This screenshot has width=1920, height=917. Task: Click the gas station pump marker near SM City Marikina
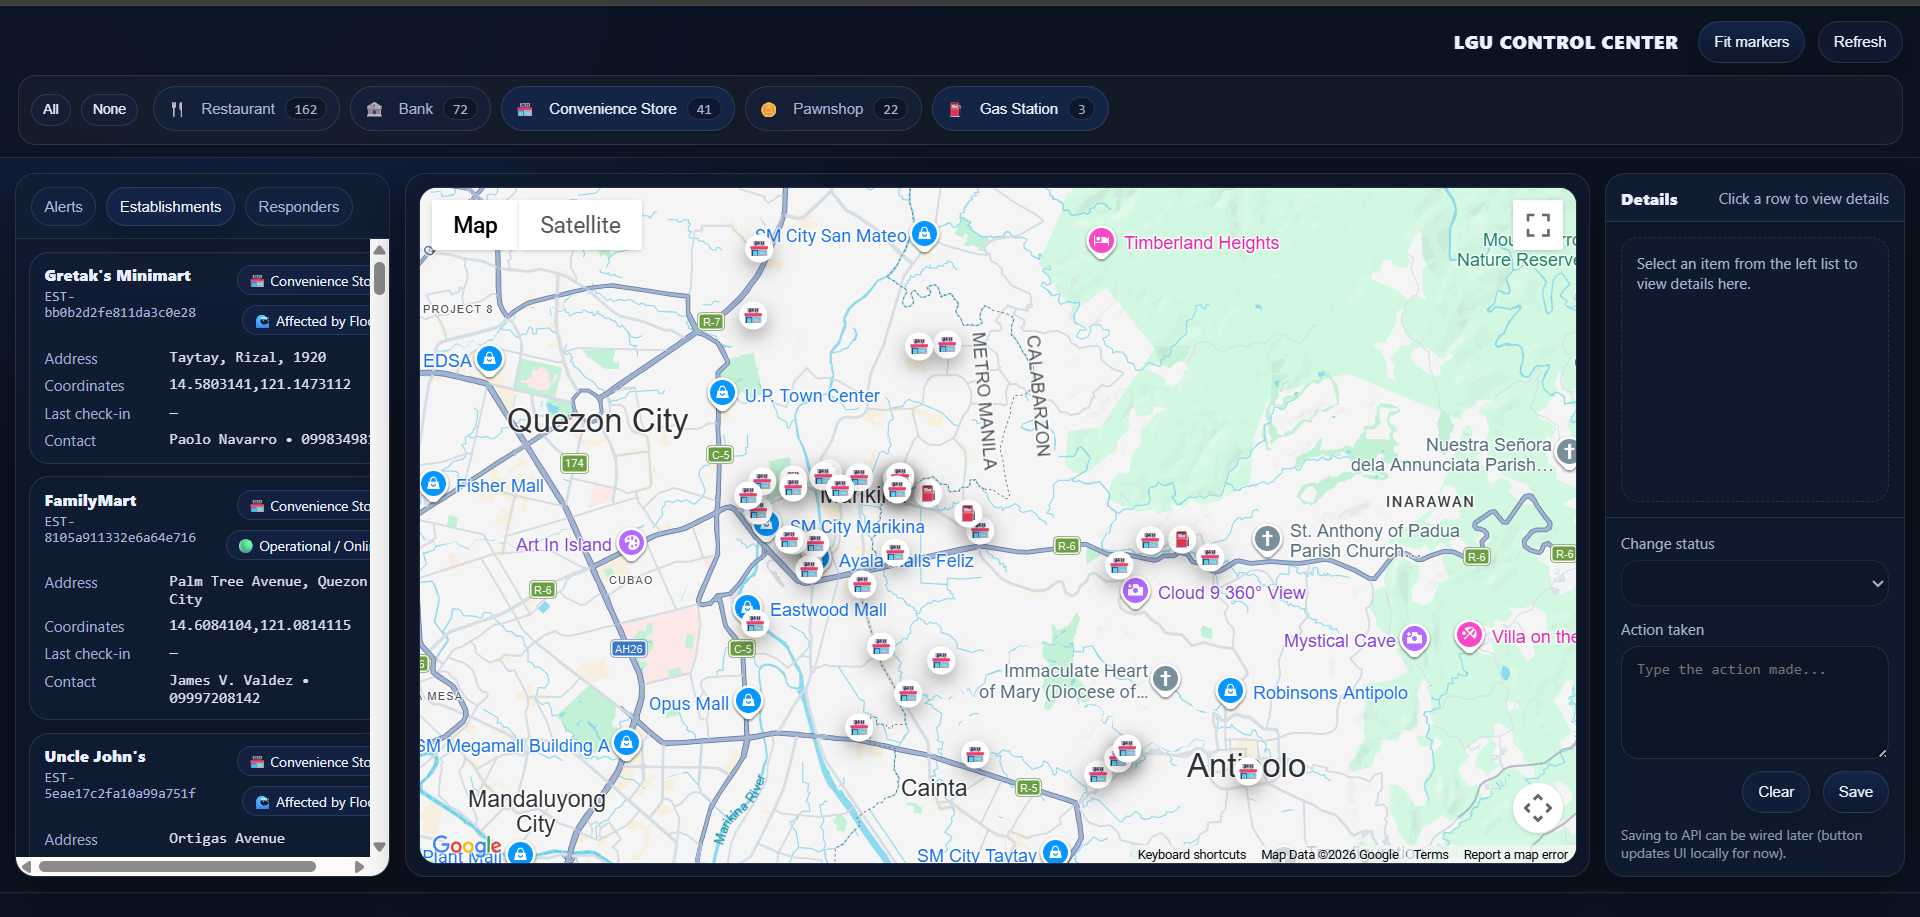[x=927, y=494]
